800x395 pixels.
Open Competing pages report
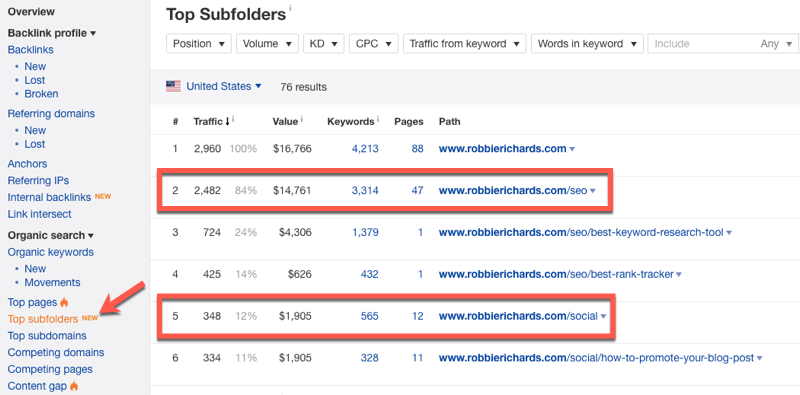click(x=50, y=369)
